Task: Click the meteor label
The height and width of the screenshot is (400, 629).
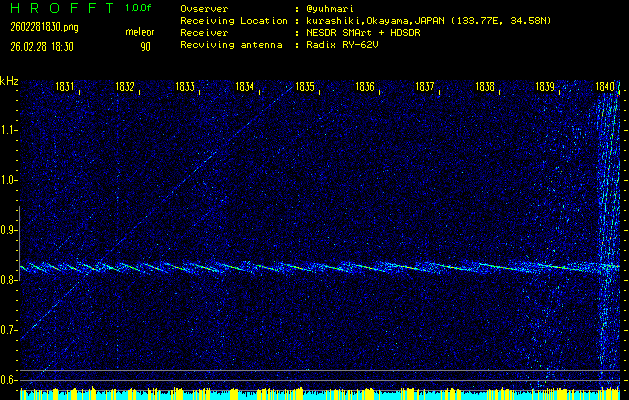Action: (139, 33)
